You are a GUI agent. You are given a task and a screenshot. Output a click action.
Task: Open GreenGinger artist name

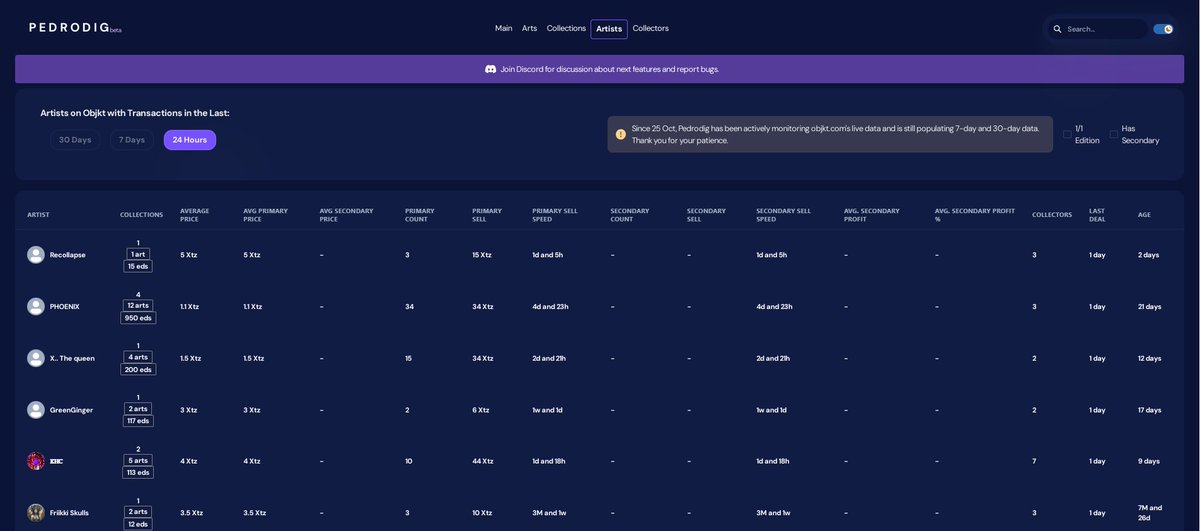pyautogui.click(x=71, y=410)
